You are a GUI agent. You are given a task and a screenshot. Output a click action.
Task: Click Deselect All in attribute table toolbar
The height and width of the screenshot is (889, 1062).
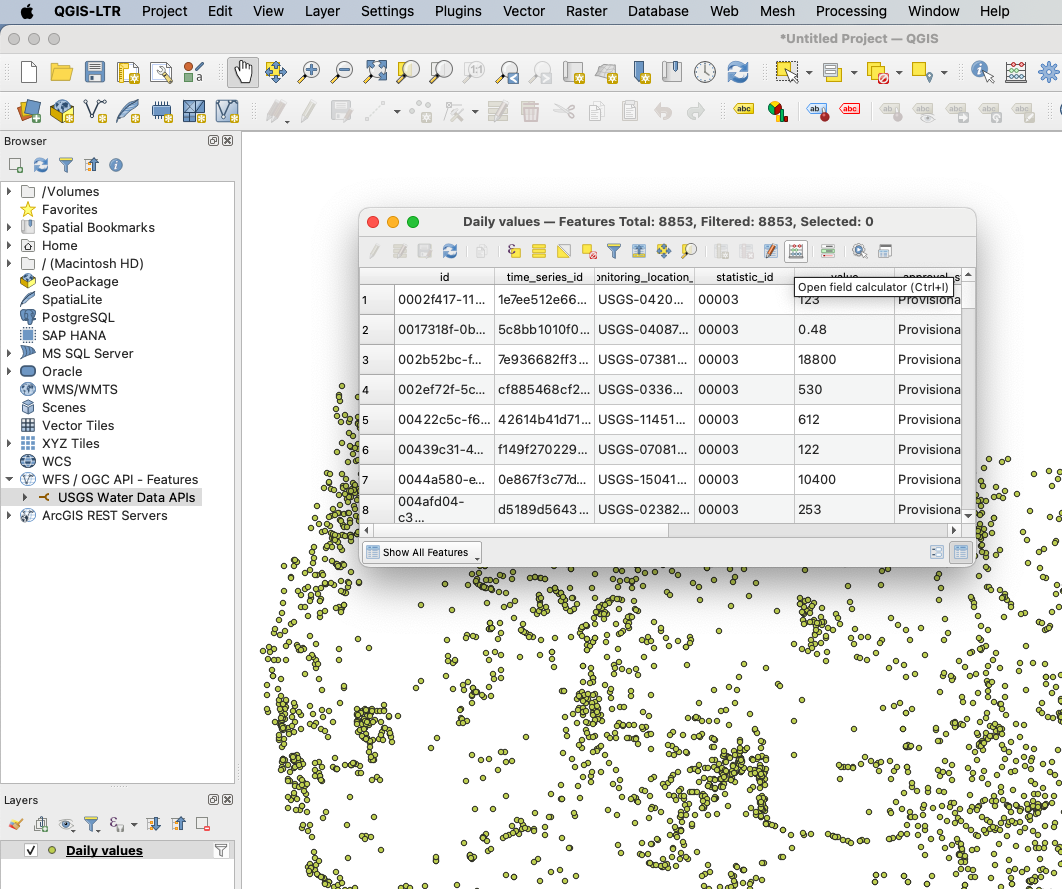589,251
